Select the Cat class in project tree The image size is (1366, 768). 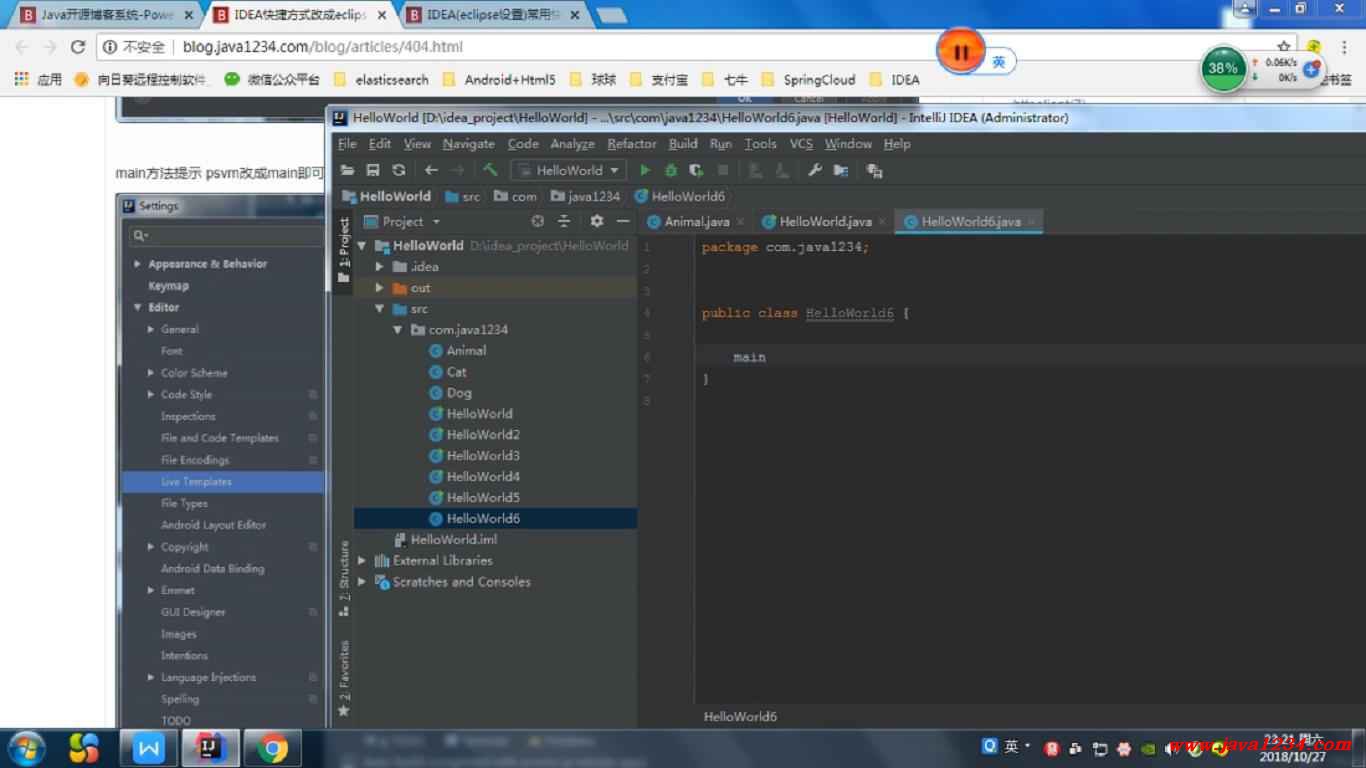tap(456, 372)
